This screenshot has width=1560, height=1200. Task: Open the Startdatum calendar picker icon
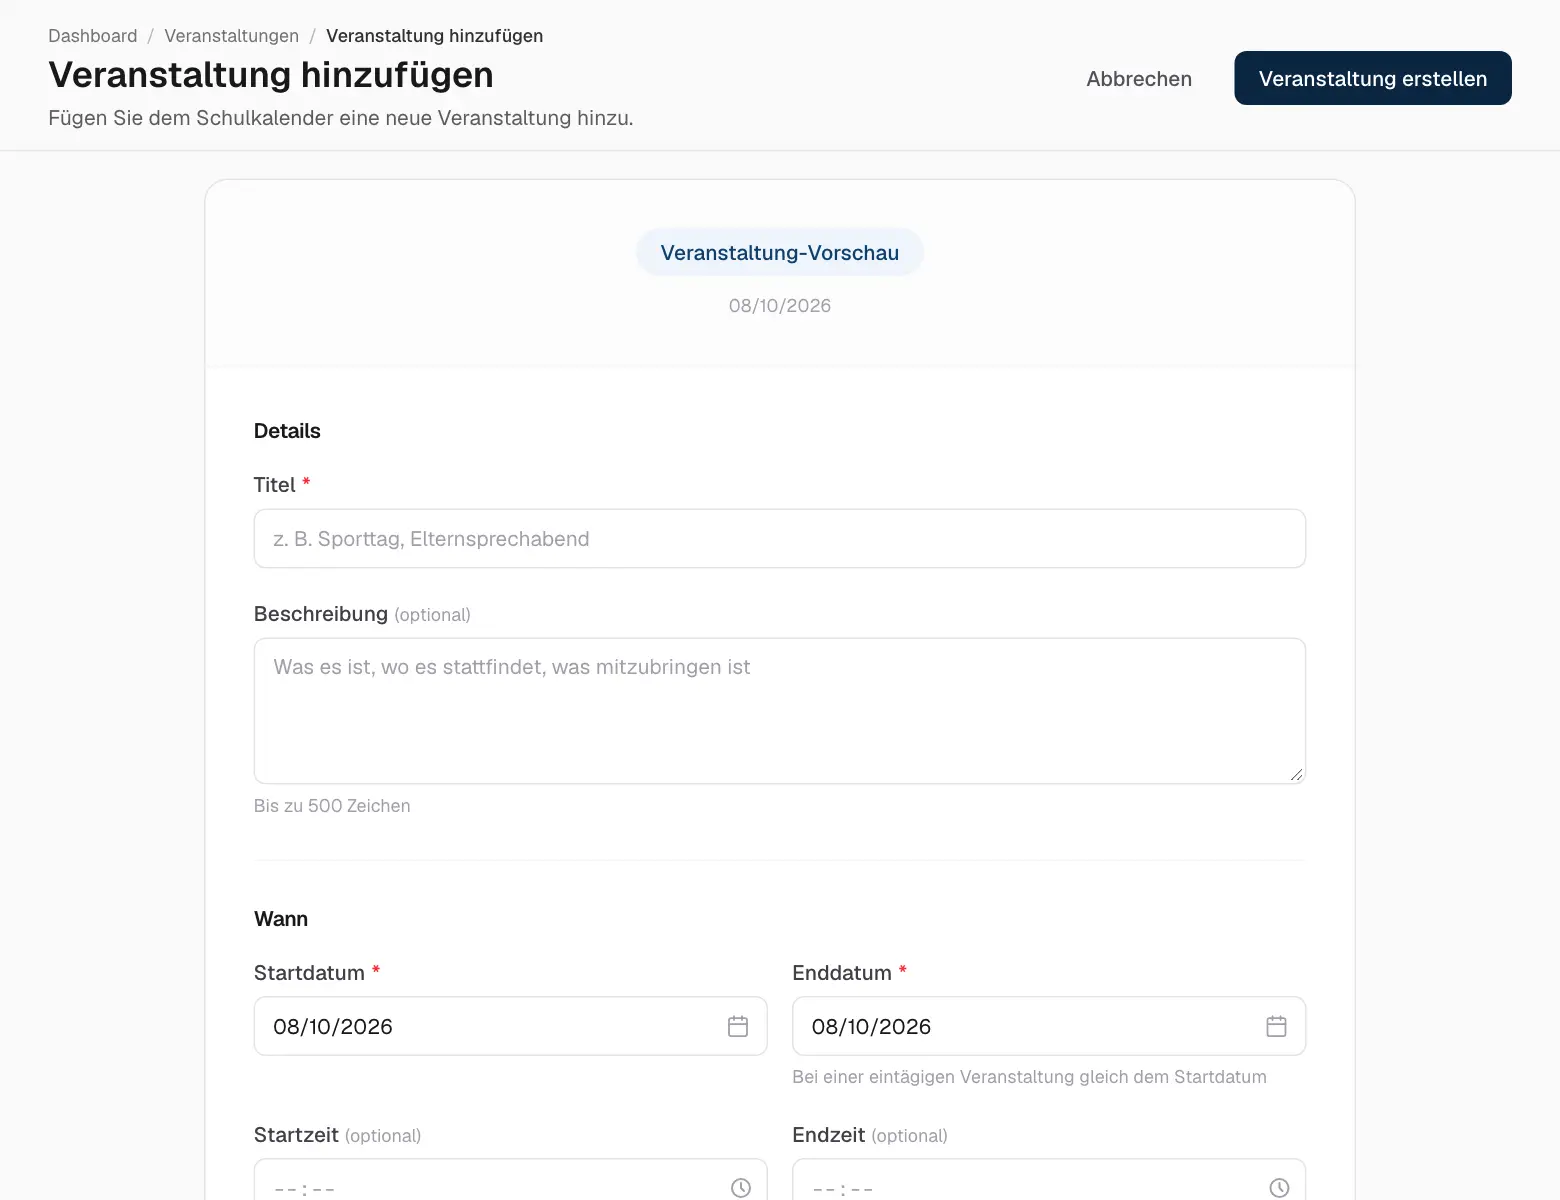click(x=738, y=1026)
